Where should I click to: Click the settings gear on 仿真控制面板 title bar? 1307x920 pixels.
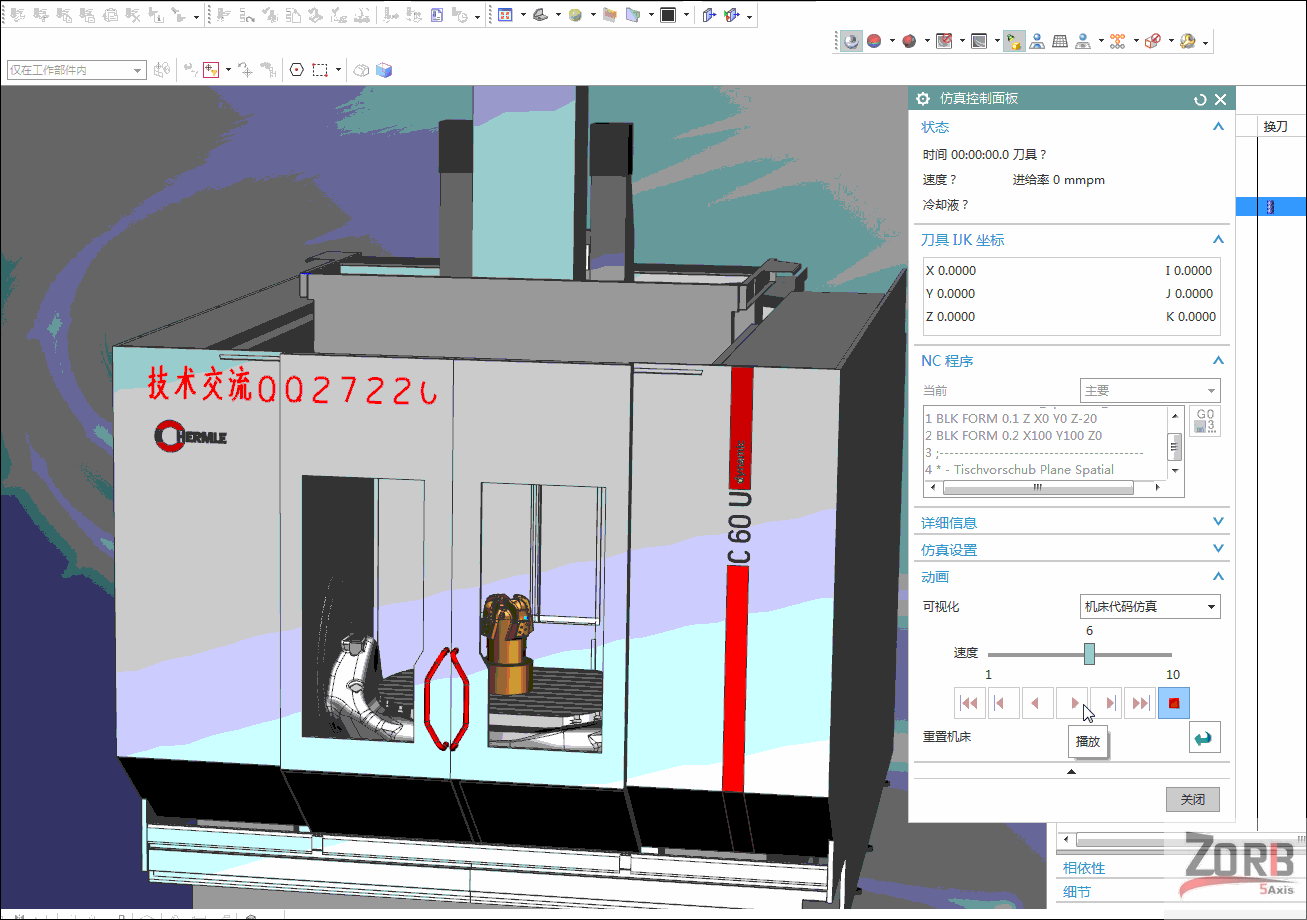coord(922,99)
